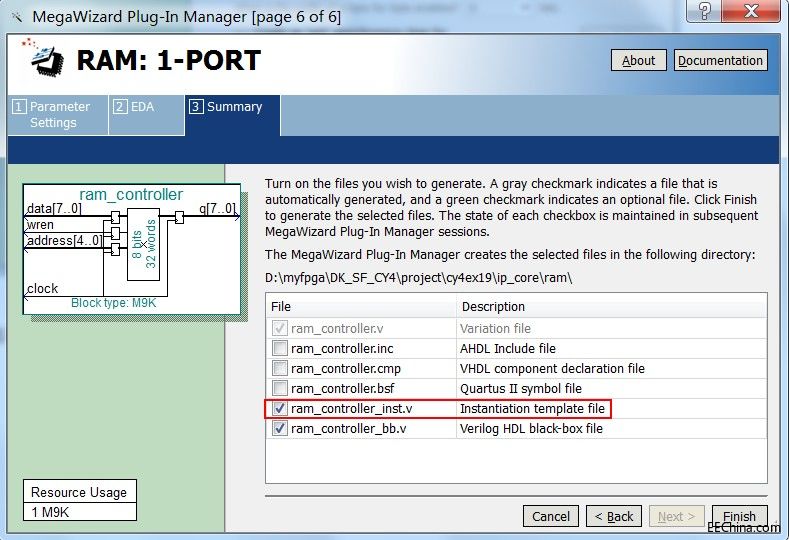Select the 'AHDL Include file' description
The height and width of the screenshot is (540, 789).
coord(508,349)
